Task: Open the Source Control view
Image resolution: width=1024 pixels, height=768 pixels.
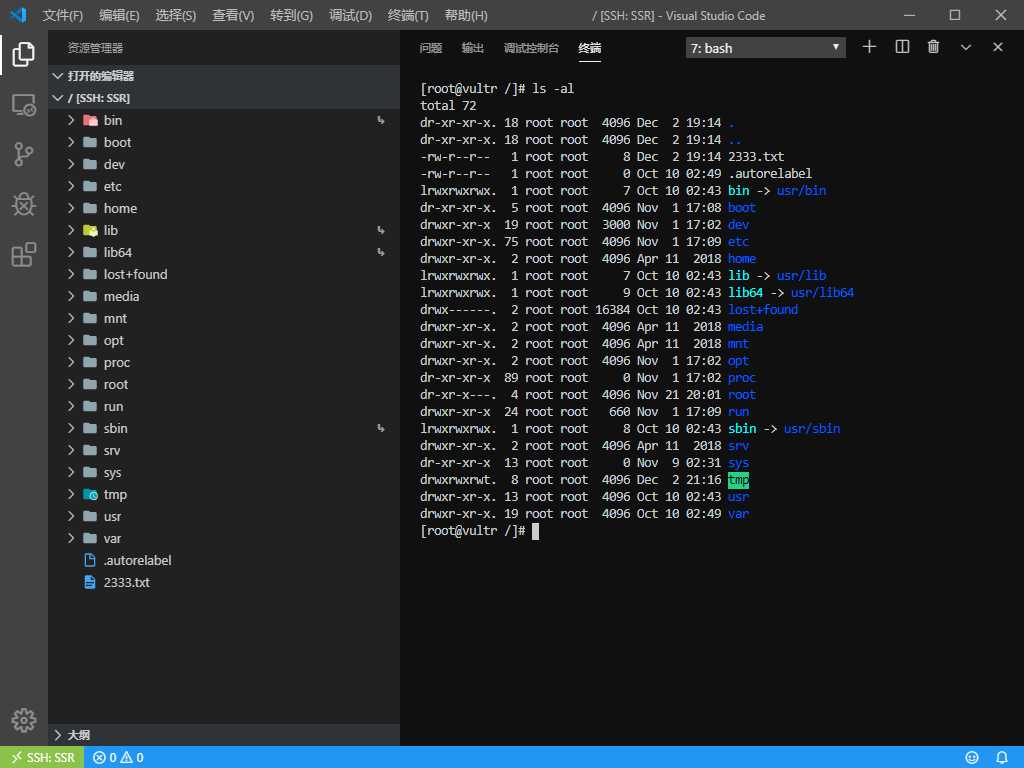Action: (x=24, y=154)
